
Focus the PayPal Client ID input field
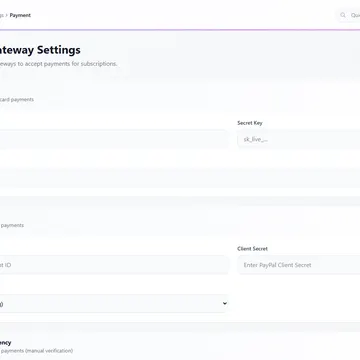coord(114,265)
